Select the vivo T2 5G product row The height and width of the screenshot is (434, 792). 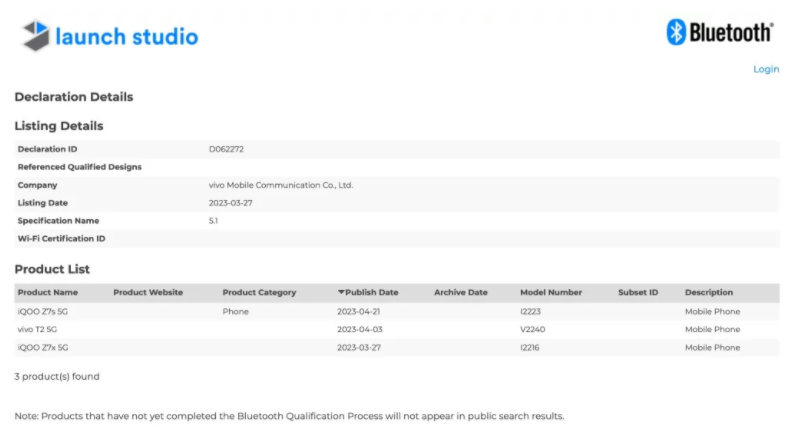[397, 329]
